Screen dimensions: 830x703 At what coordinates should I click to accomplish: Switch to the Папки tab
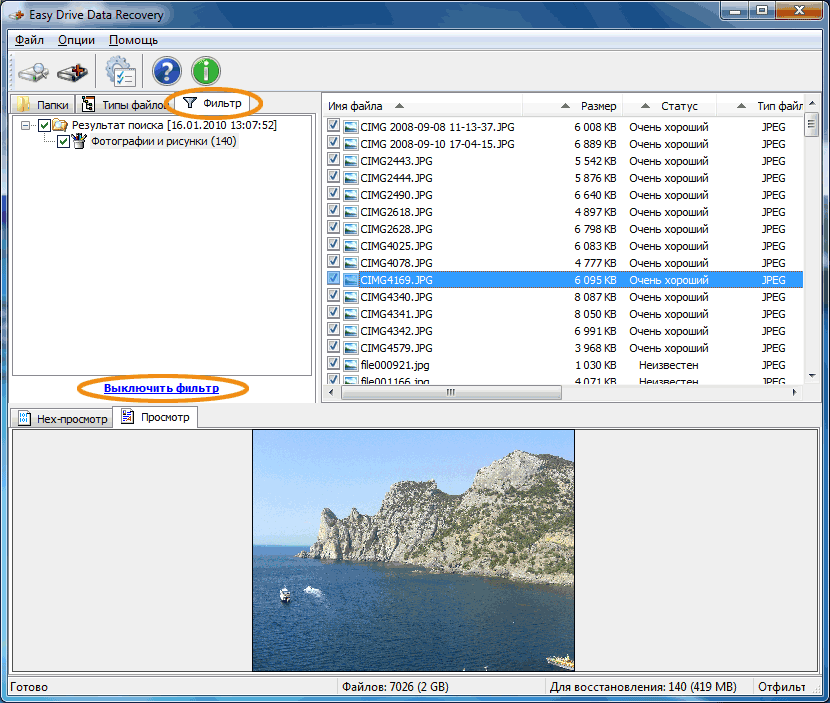coord(43,105)
